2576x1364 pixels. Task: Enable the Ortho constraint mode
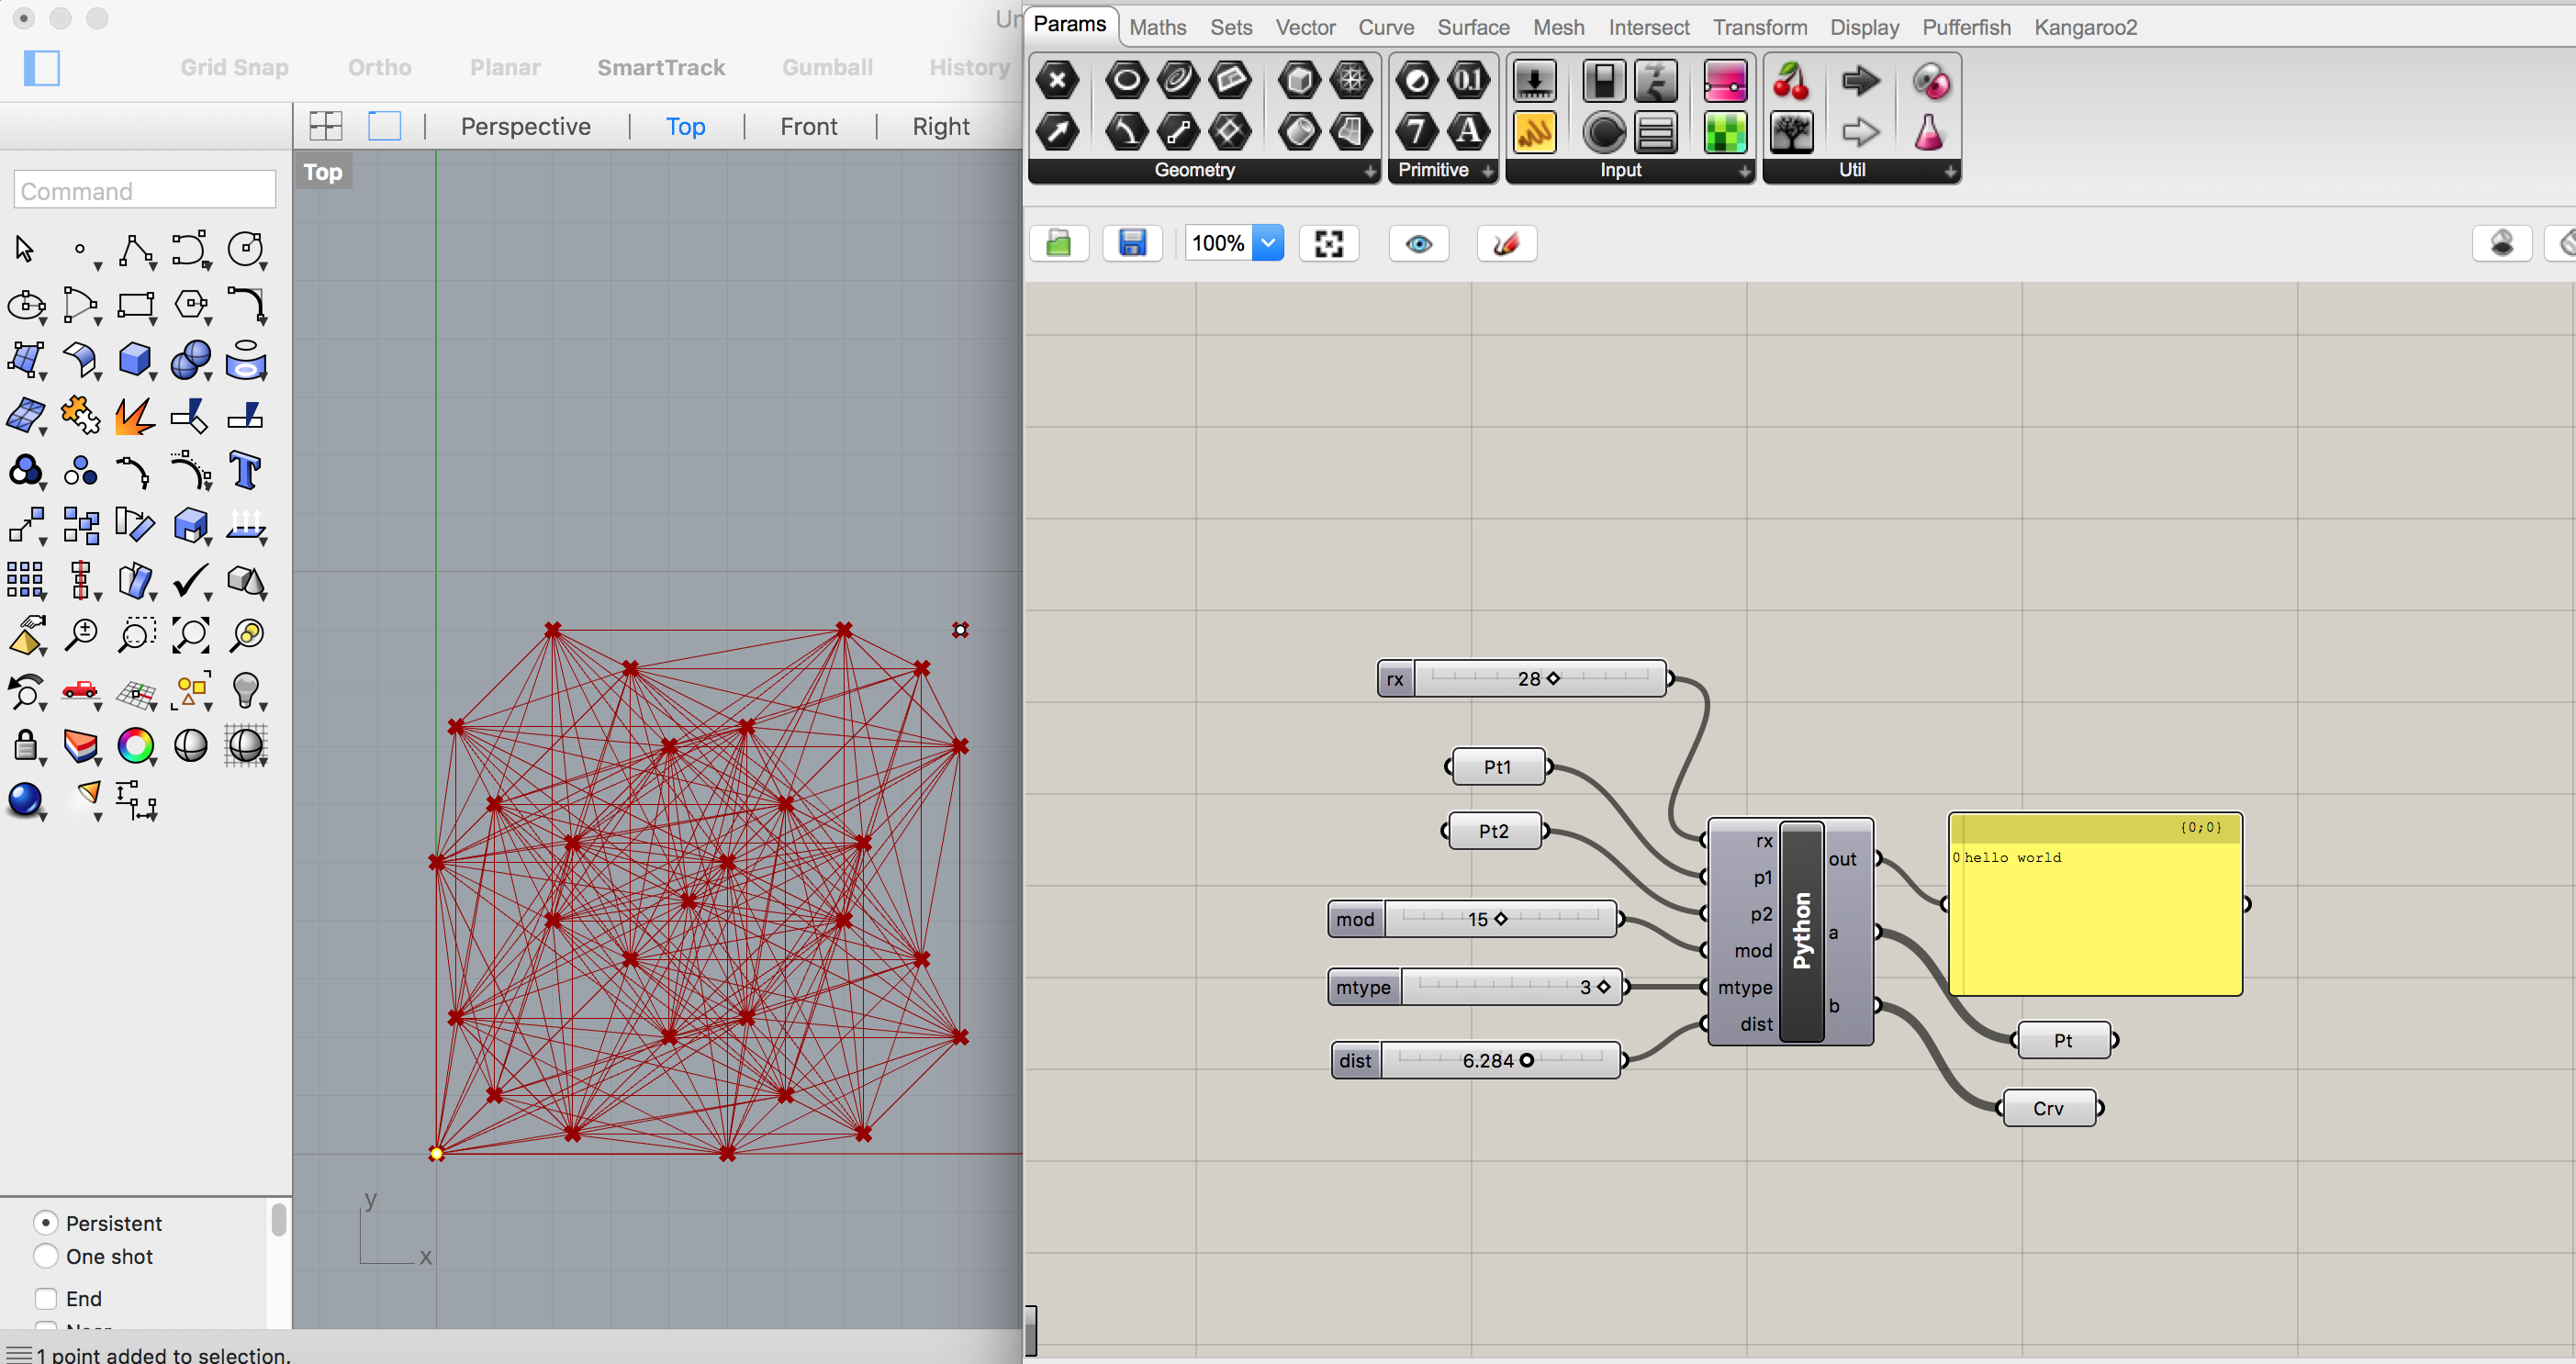(x=376, y=66)
